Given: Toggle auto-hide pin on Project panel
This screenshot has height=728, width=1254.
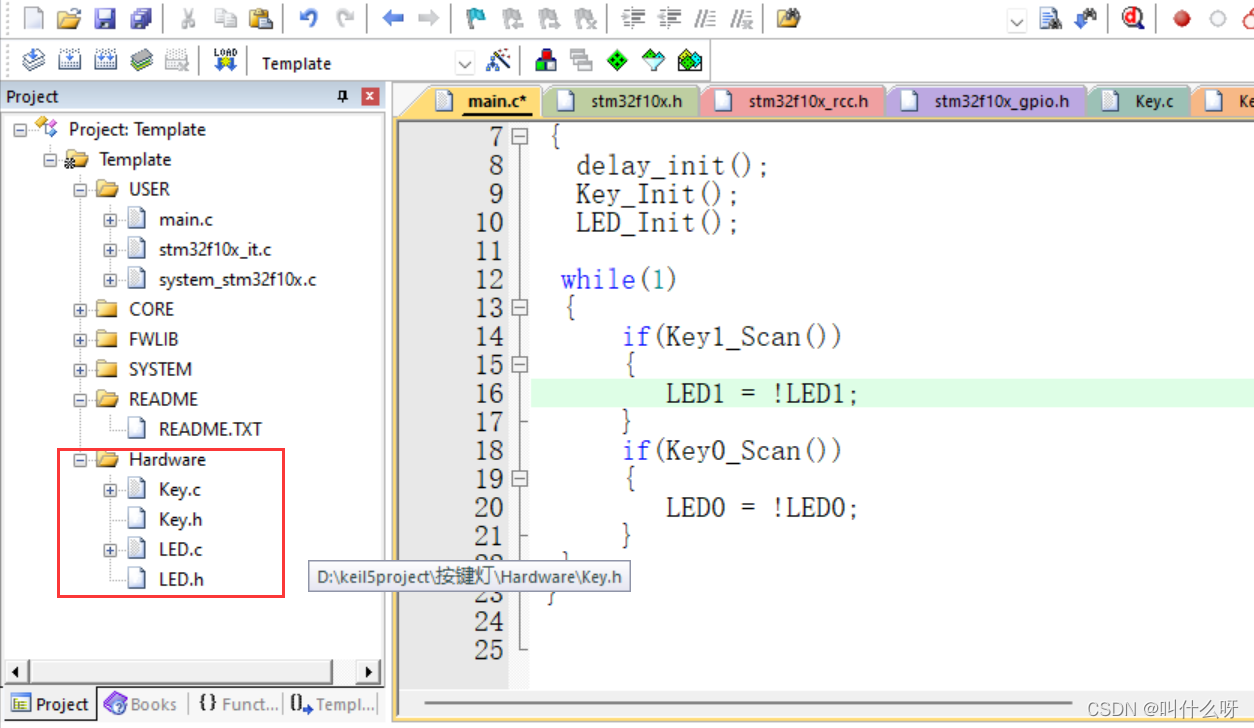Looking at the screenshot, I should point(343,96).
